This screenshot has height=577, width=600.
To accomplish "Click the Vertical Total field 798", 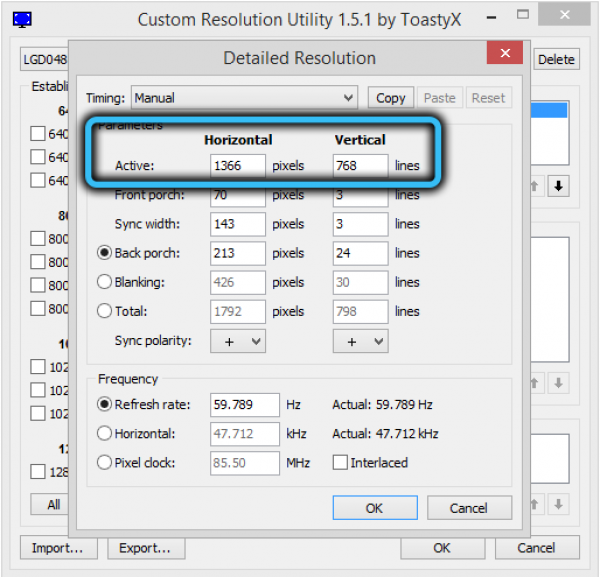I will (360, 311).
